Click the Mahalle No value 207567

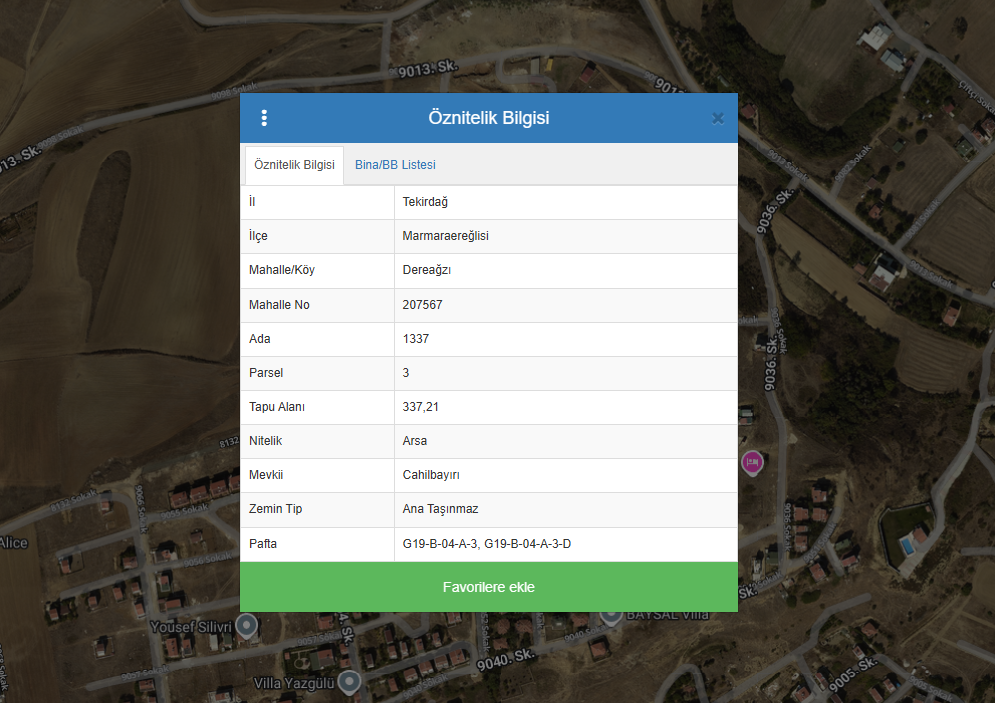pos(422,304)
